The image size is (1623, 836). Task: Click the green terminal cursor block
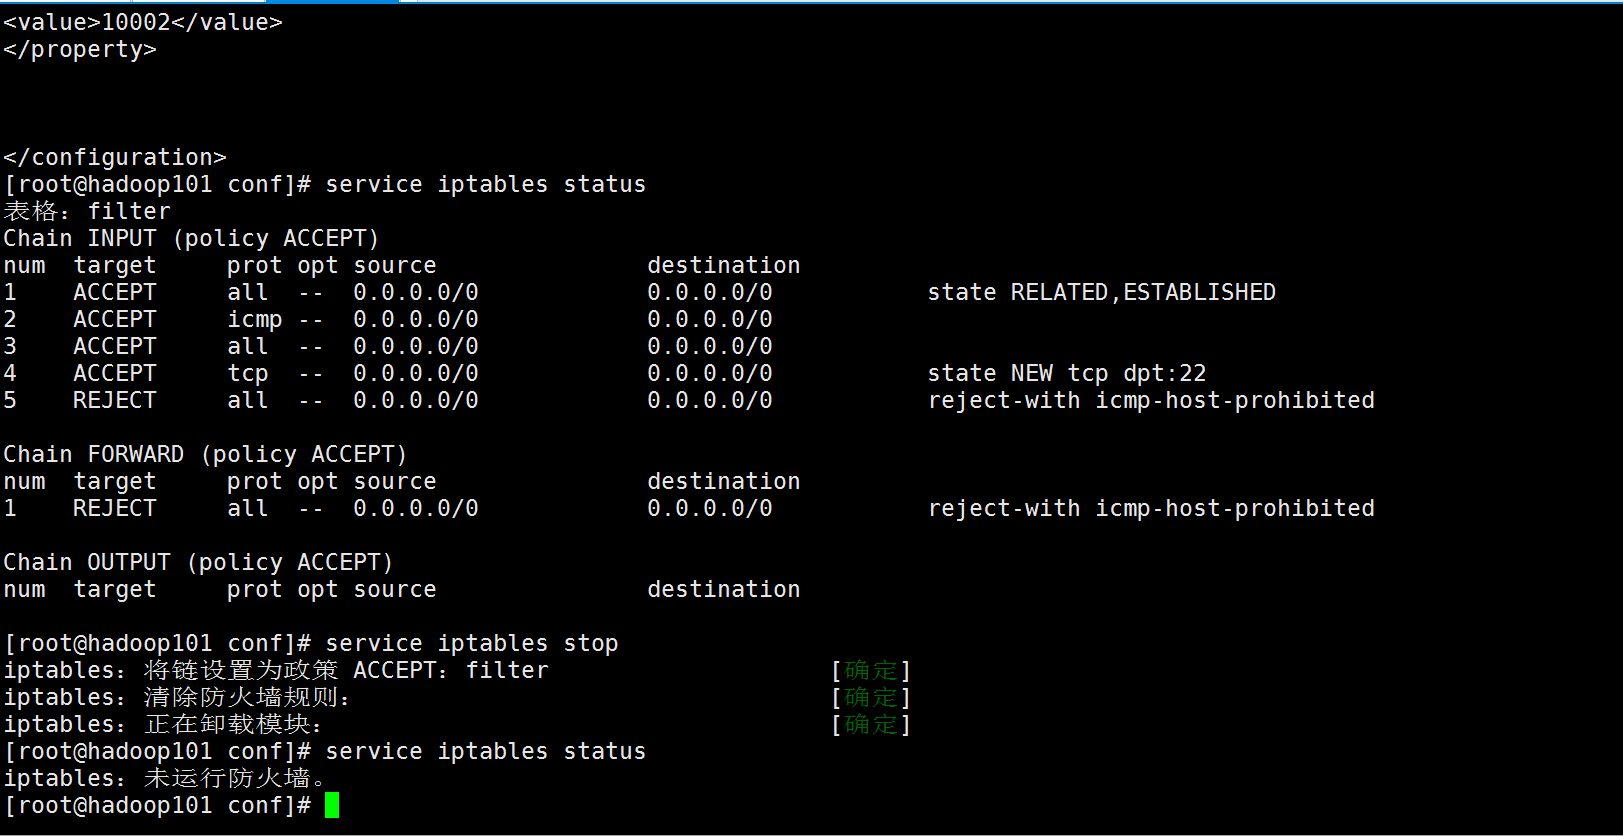click(332, 805)
